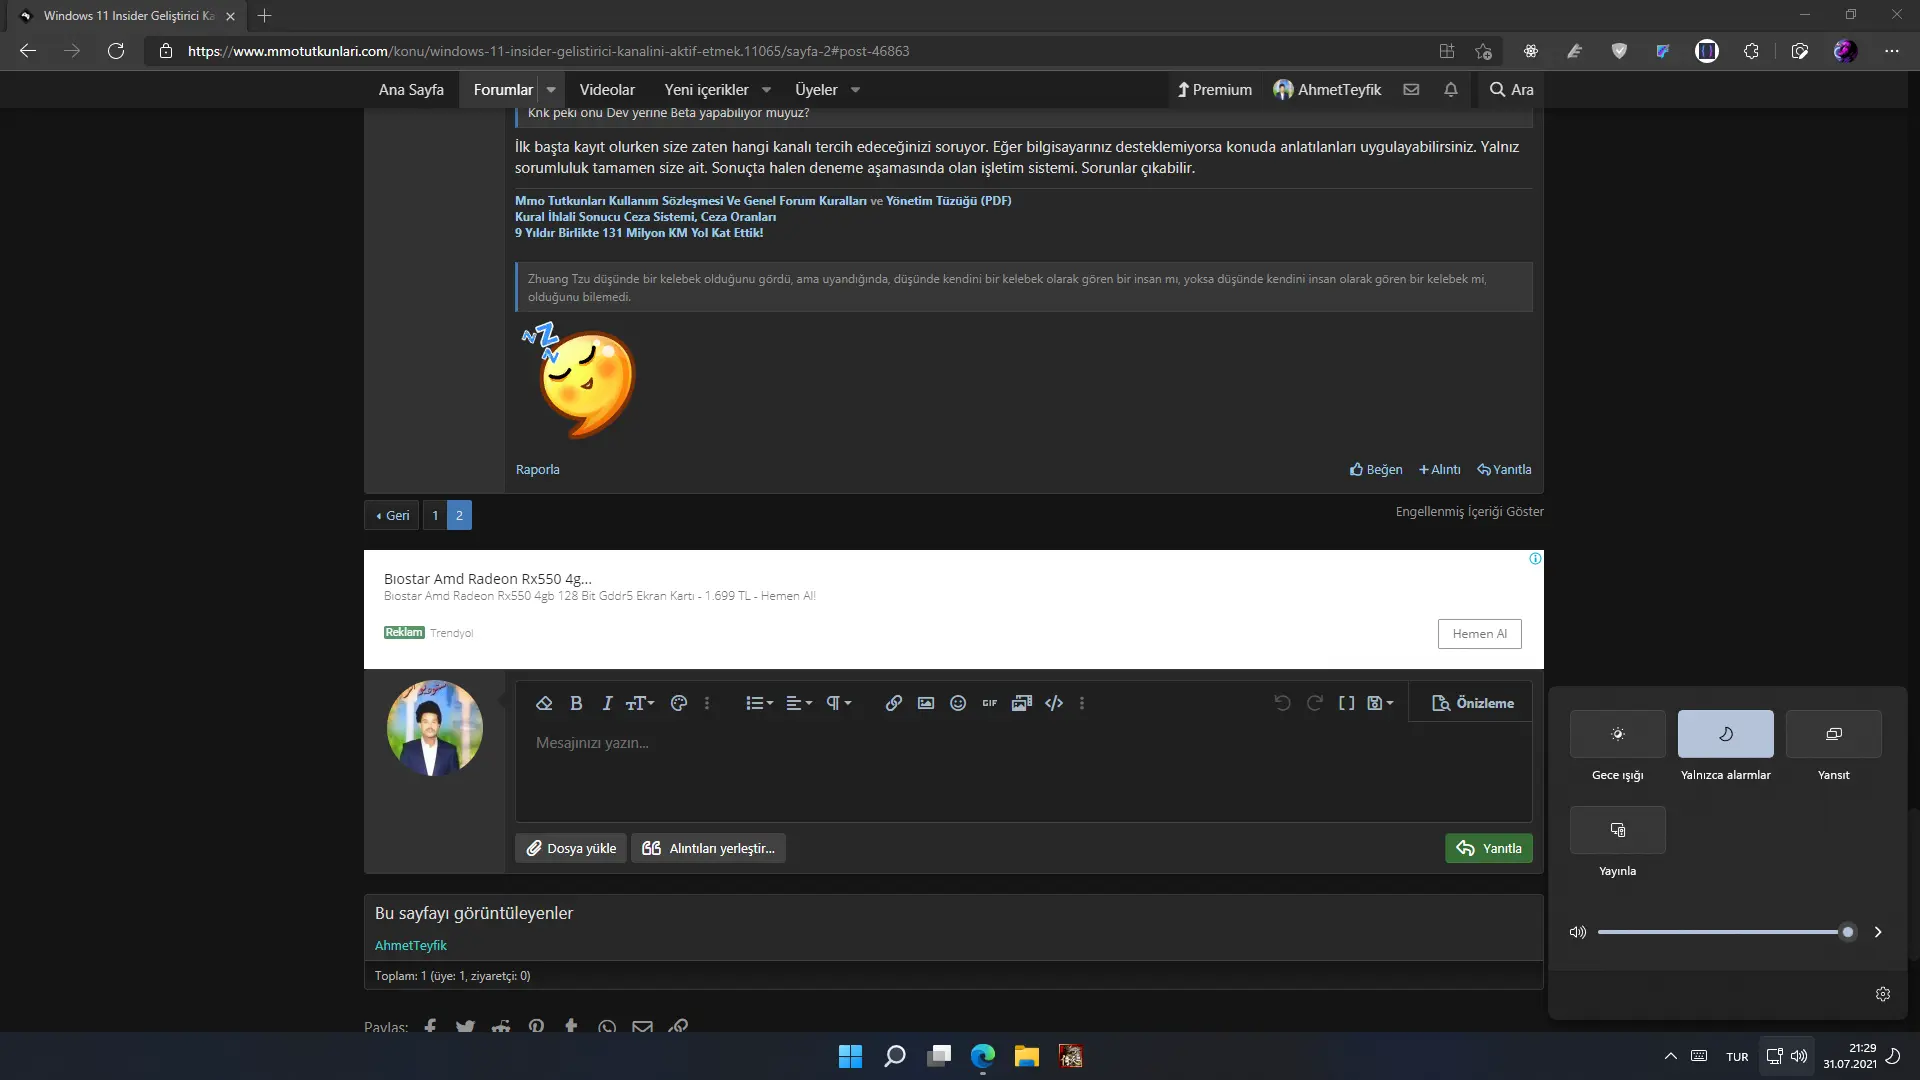This screenshot has width=1920, height=1080.
Task: Open the Videolar menu item
Action: (x=607, y=90)
